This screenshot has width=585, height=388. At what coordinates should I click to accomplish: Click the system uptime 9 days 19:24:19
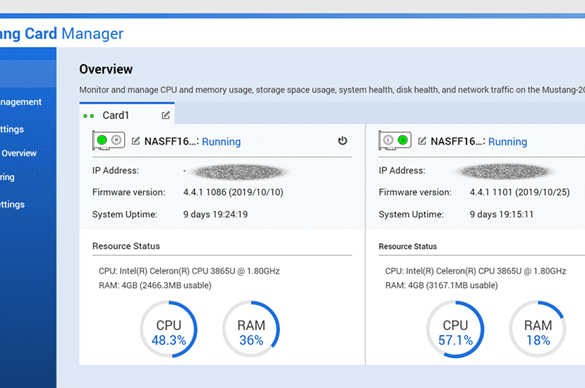[x=215, y=215]
